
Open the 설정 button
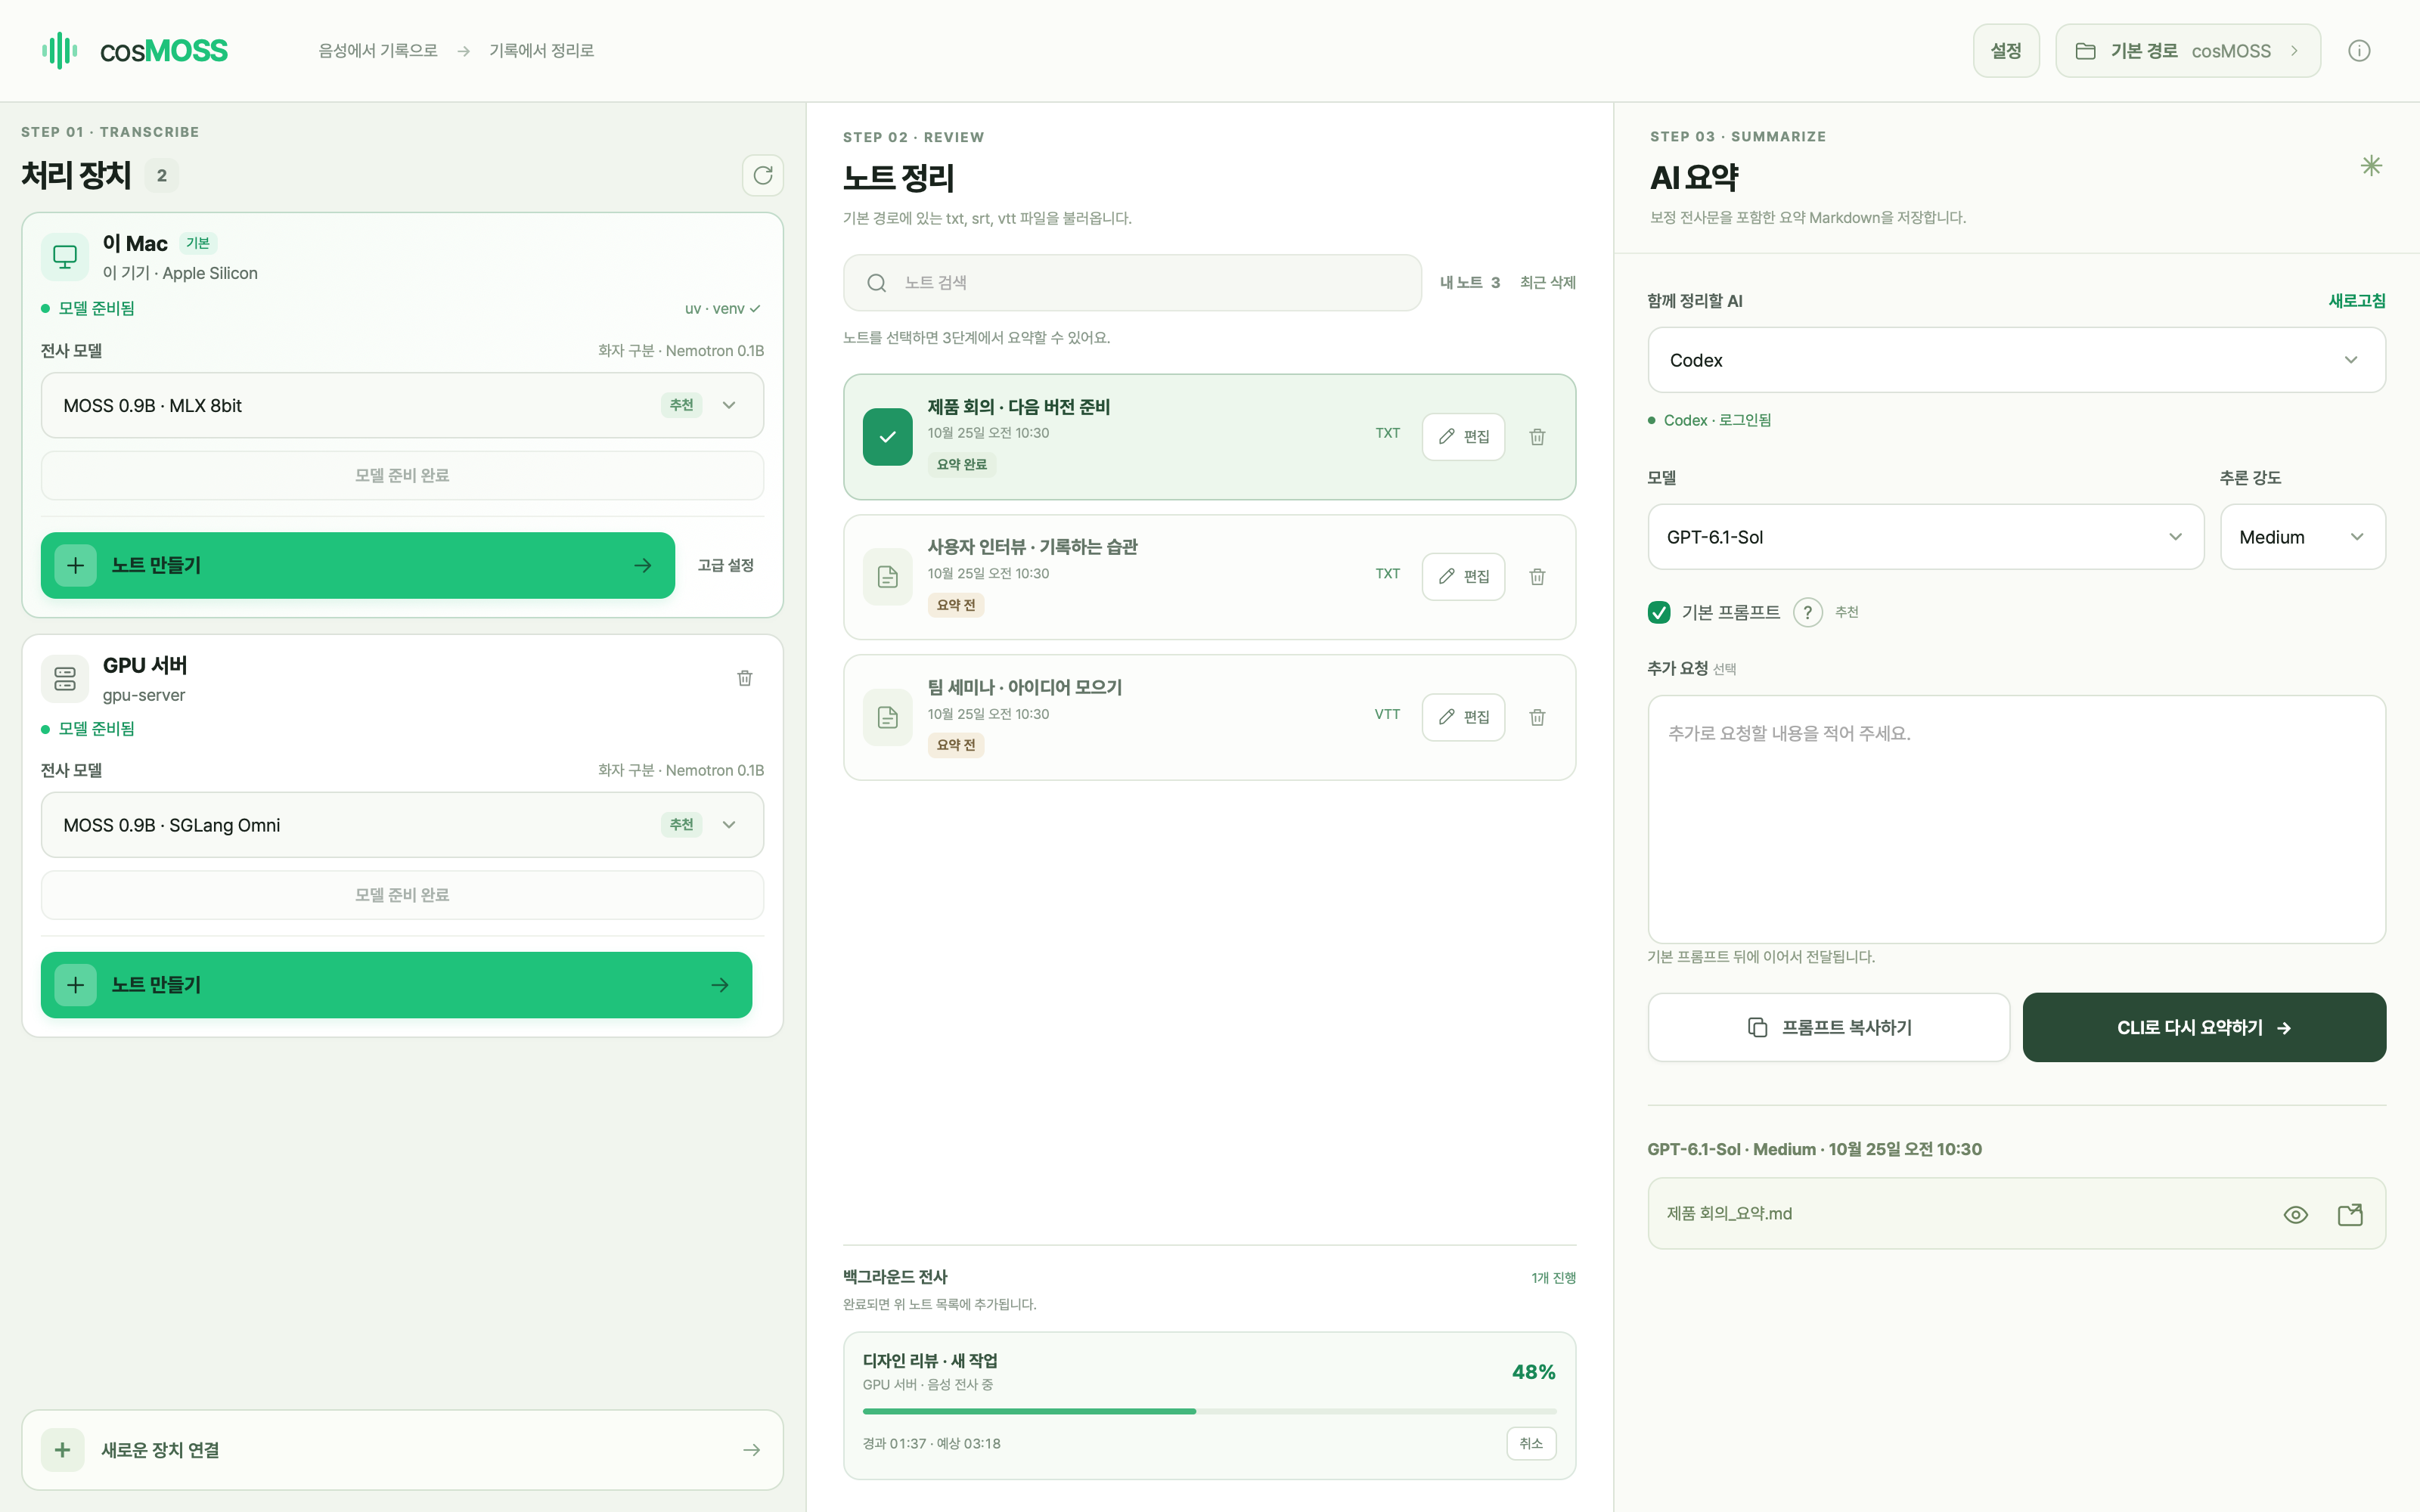click(x=2005, y=51)
